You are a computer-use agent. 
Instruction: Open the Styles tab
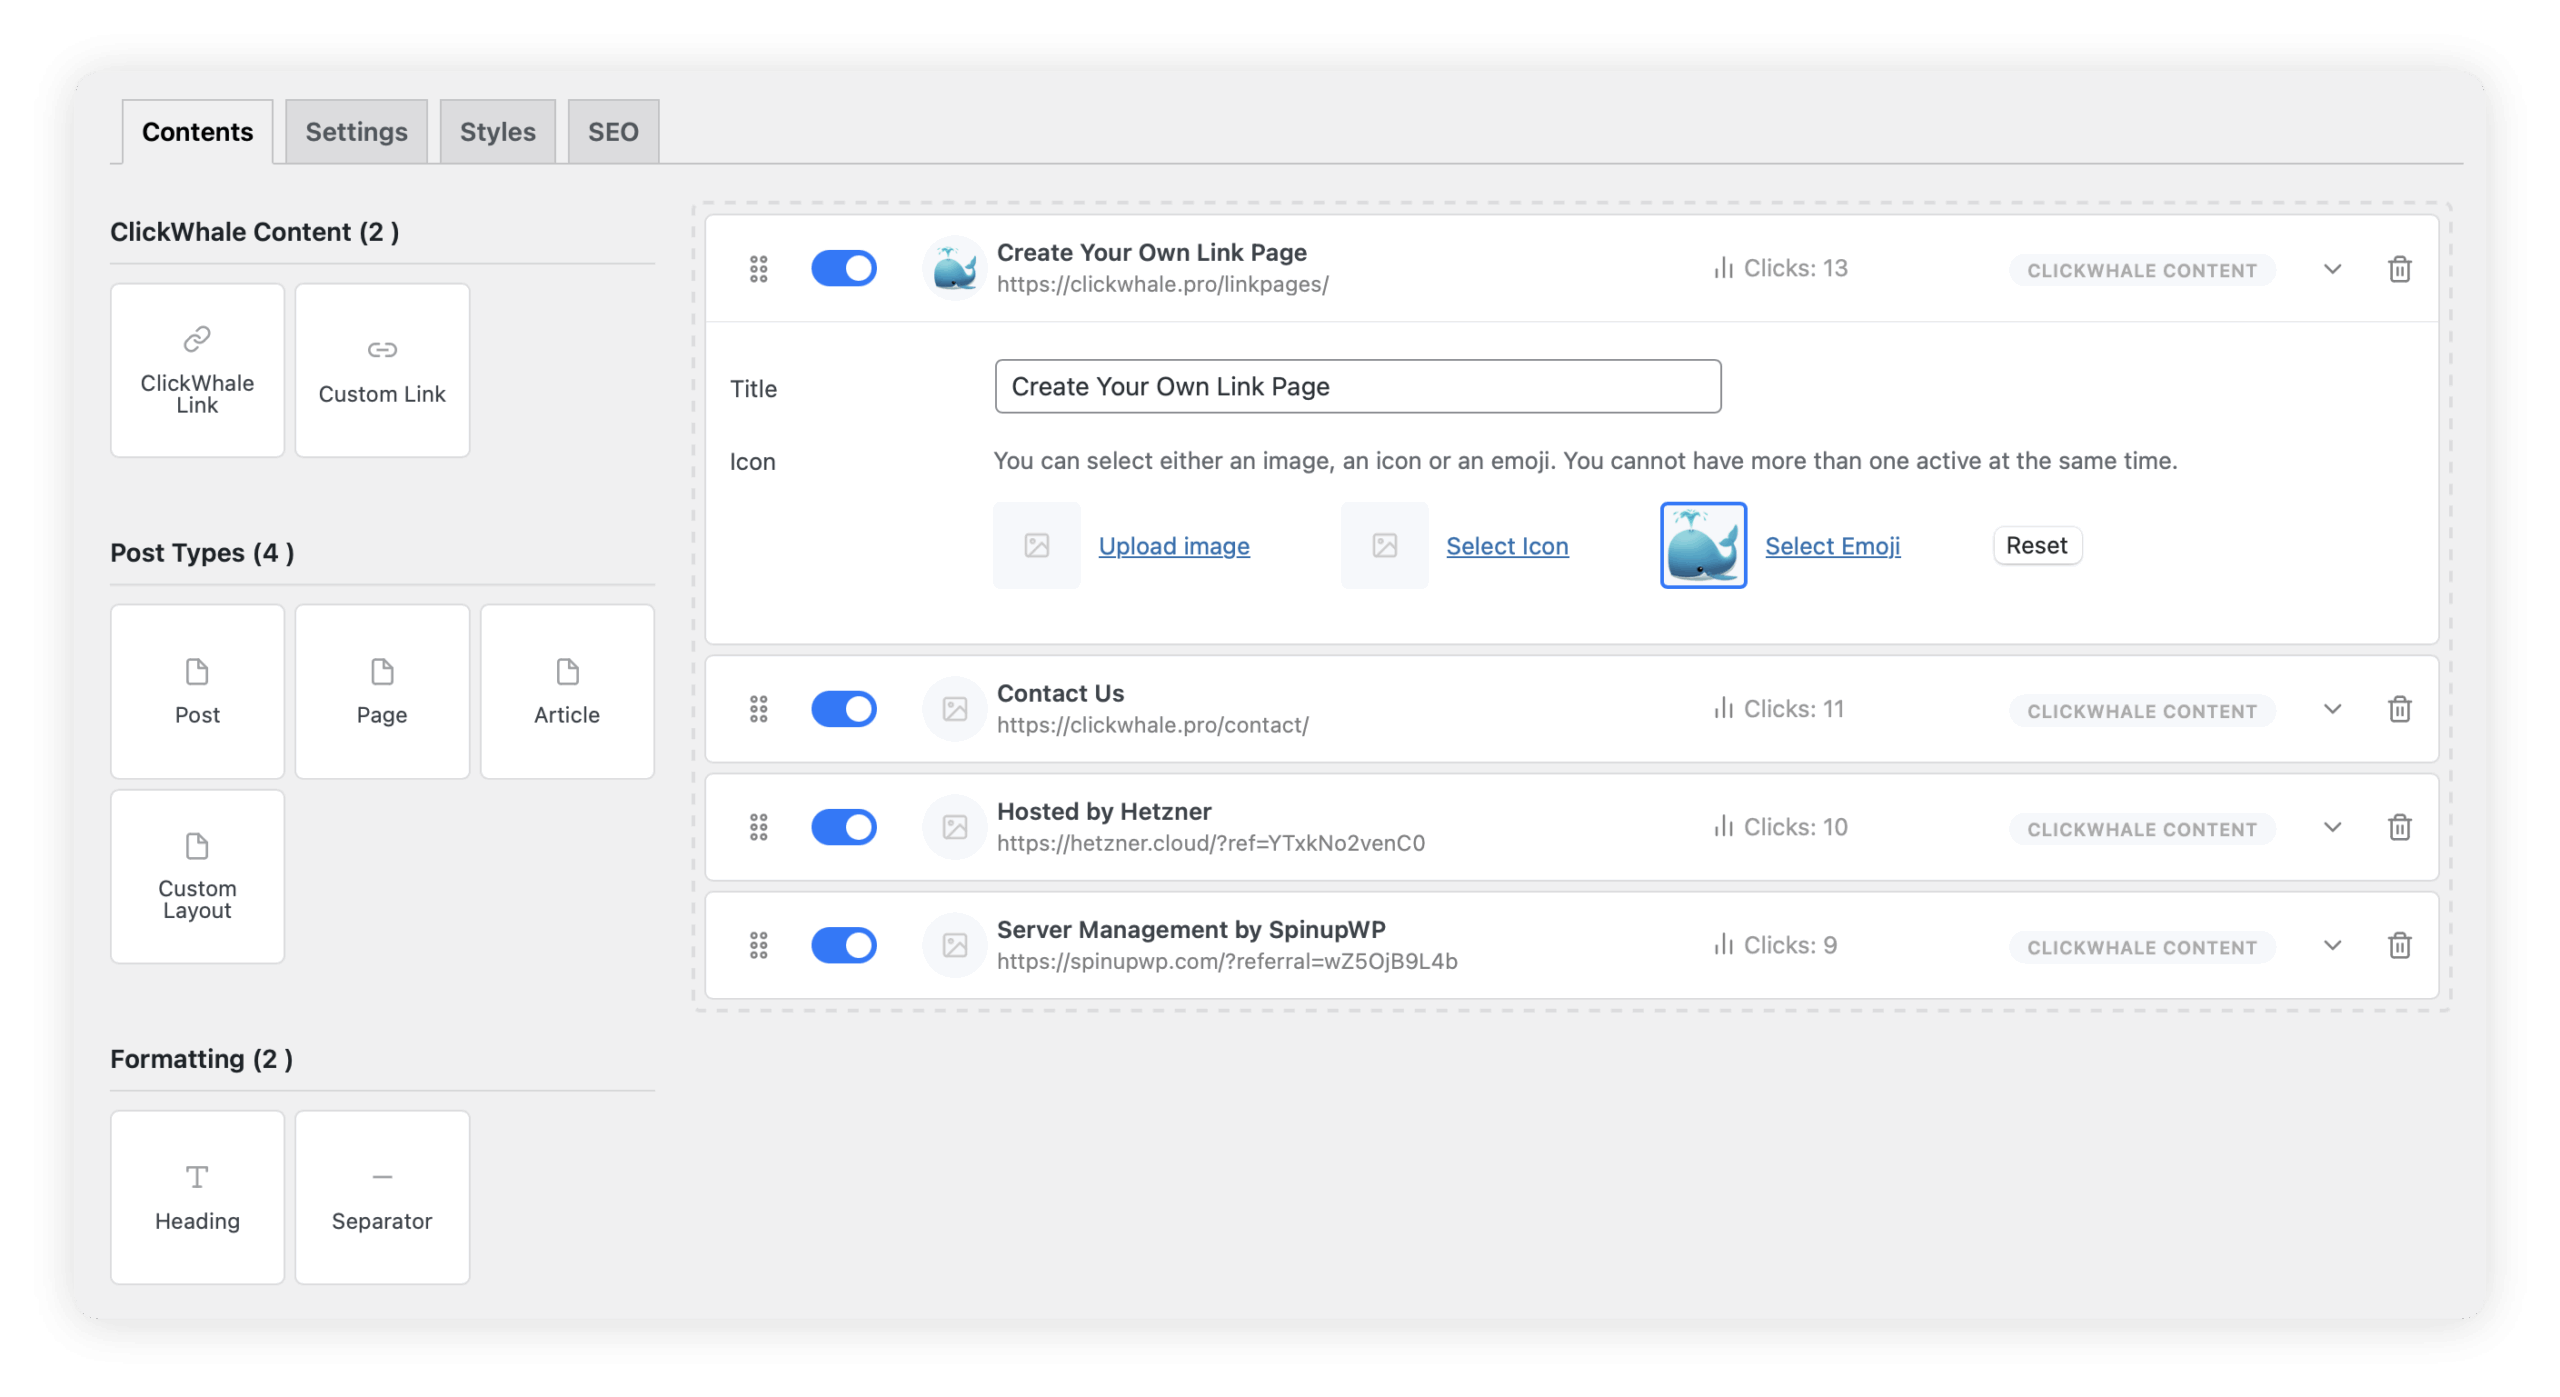[497, 131]
